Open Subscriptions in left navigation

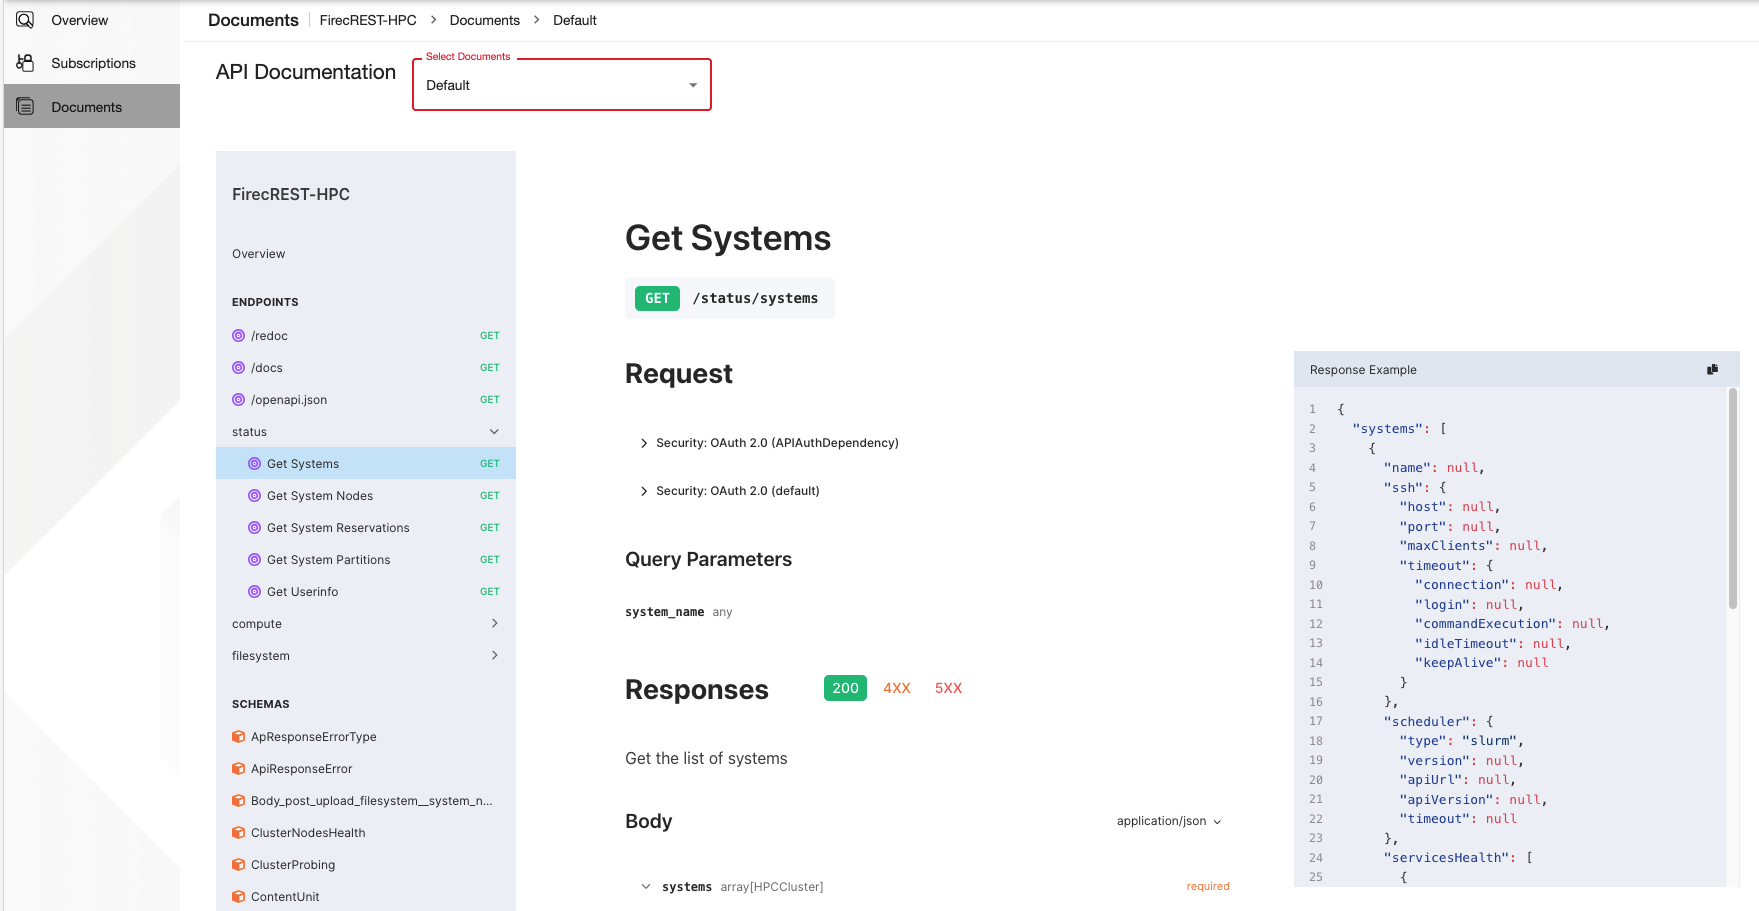coord(92,63)
